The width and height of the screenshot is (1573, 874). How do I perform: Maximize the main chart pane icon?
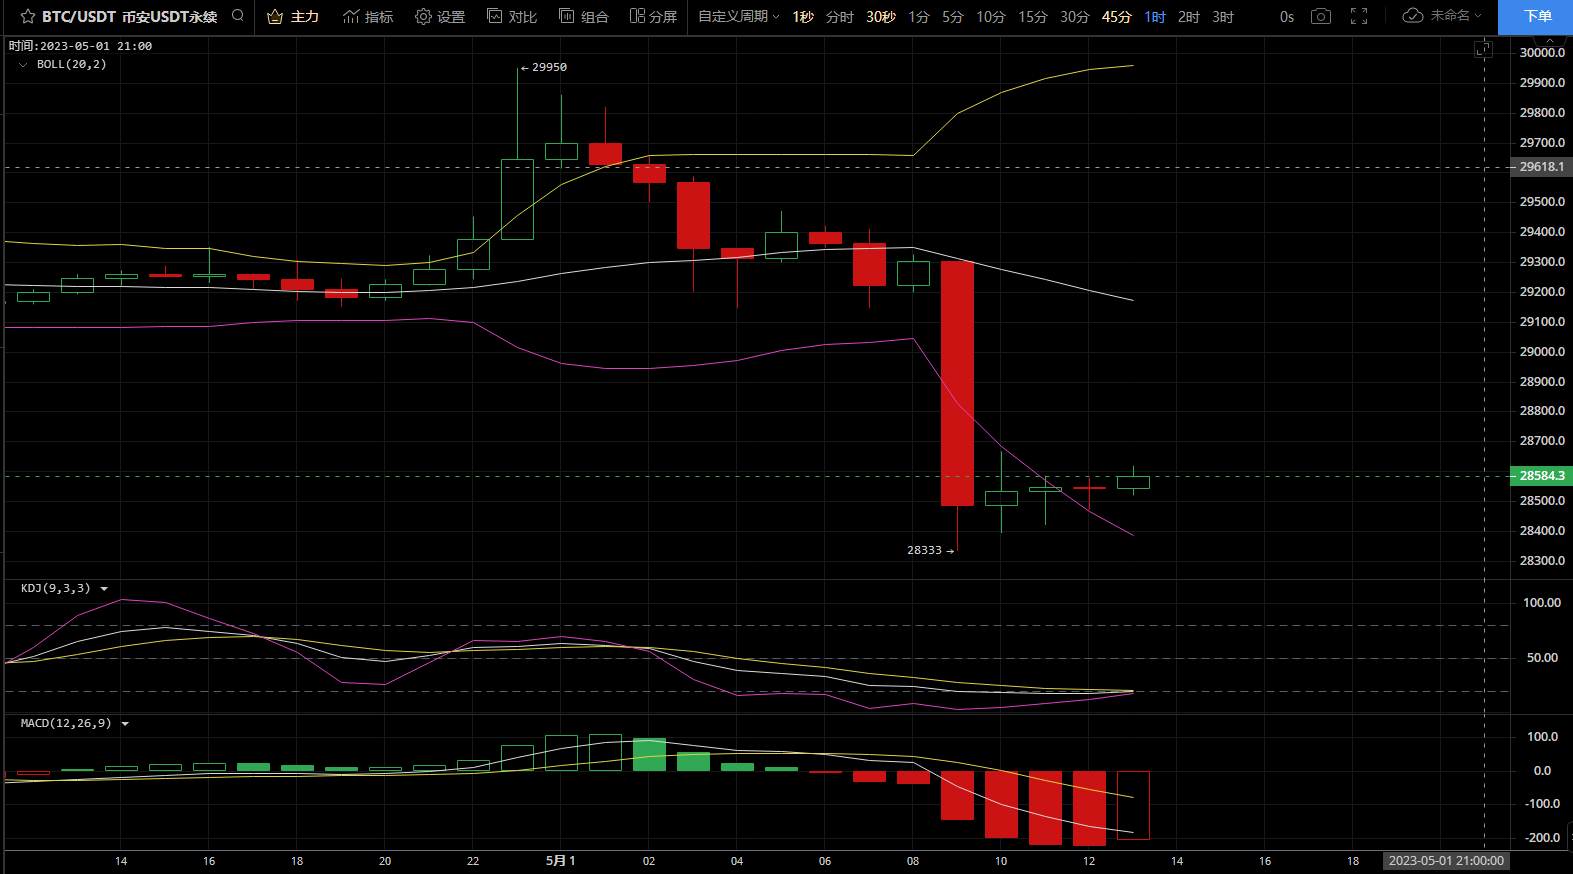pyautogui.click(x=1483, y=49)
